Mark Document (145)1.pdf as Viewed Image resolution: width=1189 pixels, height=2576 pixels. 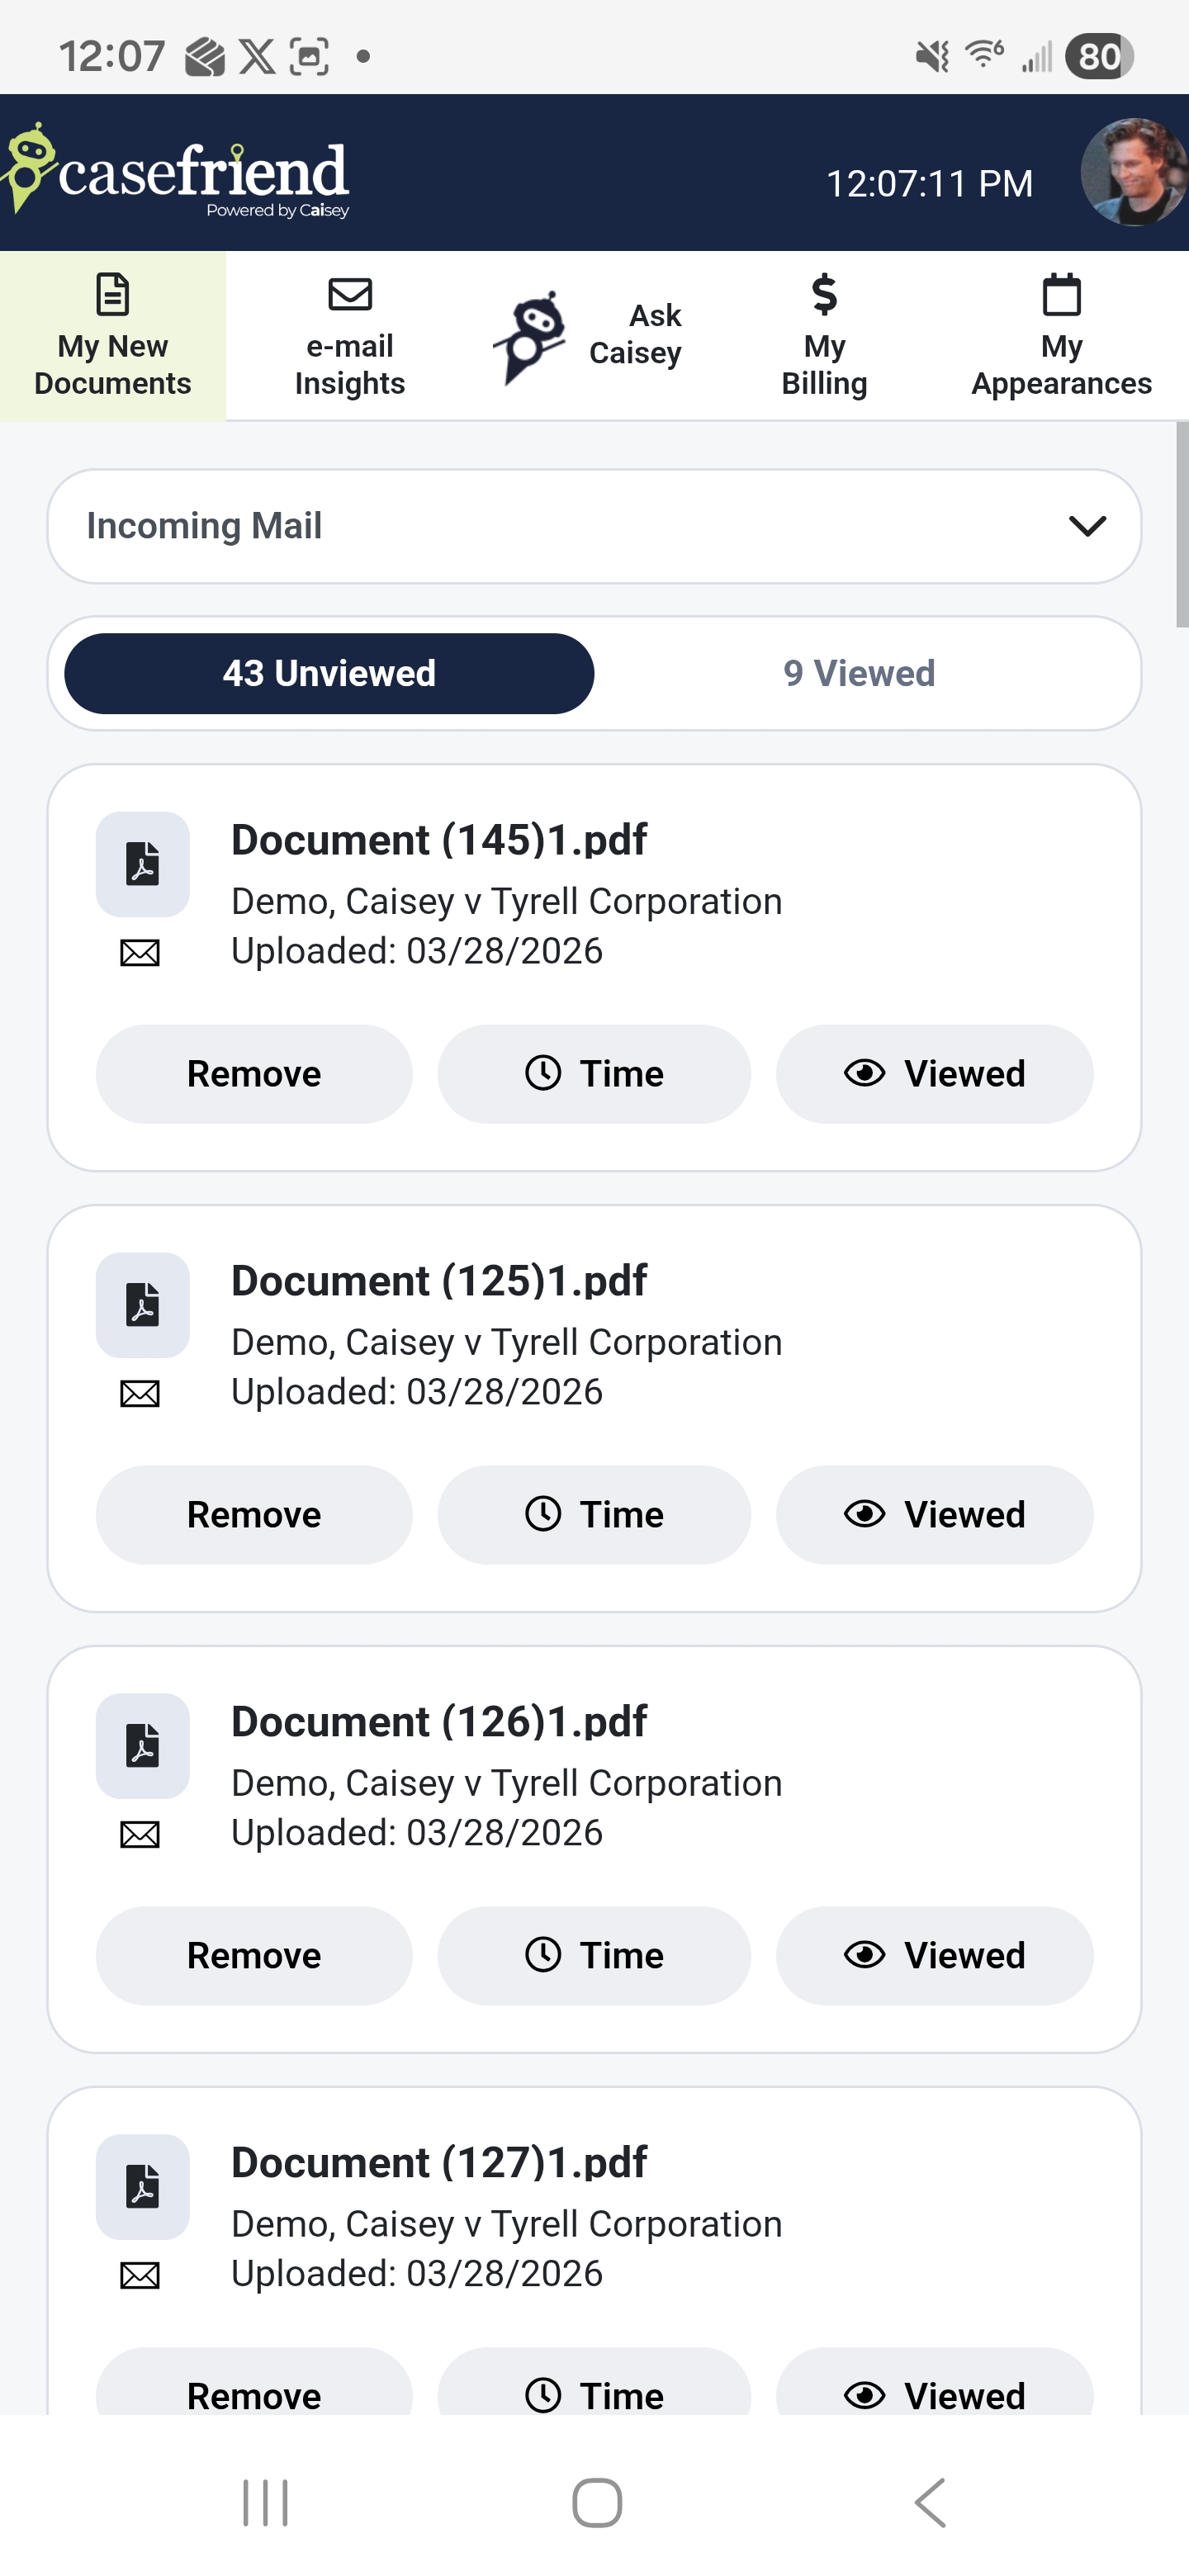click(x=934, y=1074)
